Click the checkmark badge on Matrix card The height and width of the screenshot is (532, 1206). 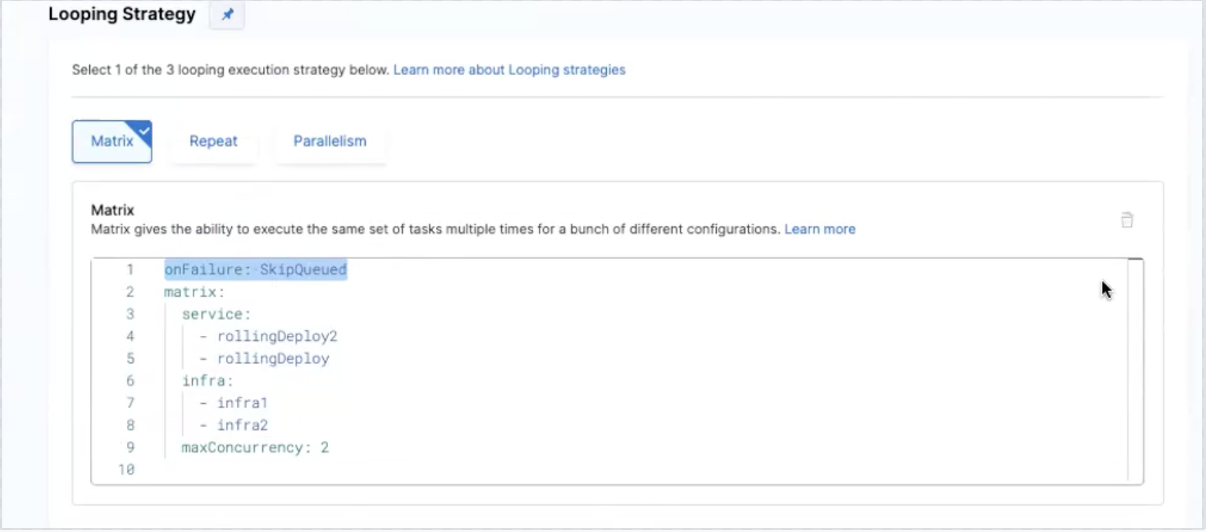click(x=143, y=129)
